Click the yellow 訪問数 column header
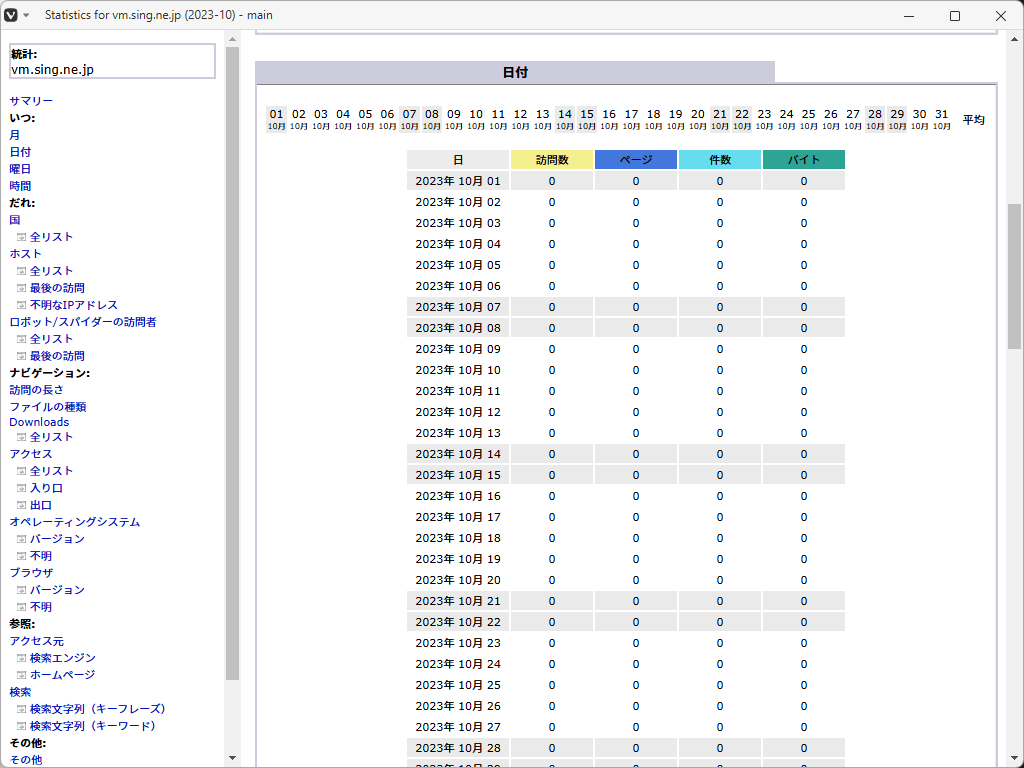1024x768 pixels. point(552,160)
